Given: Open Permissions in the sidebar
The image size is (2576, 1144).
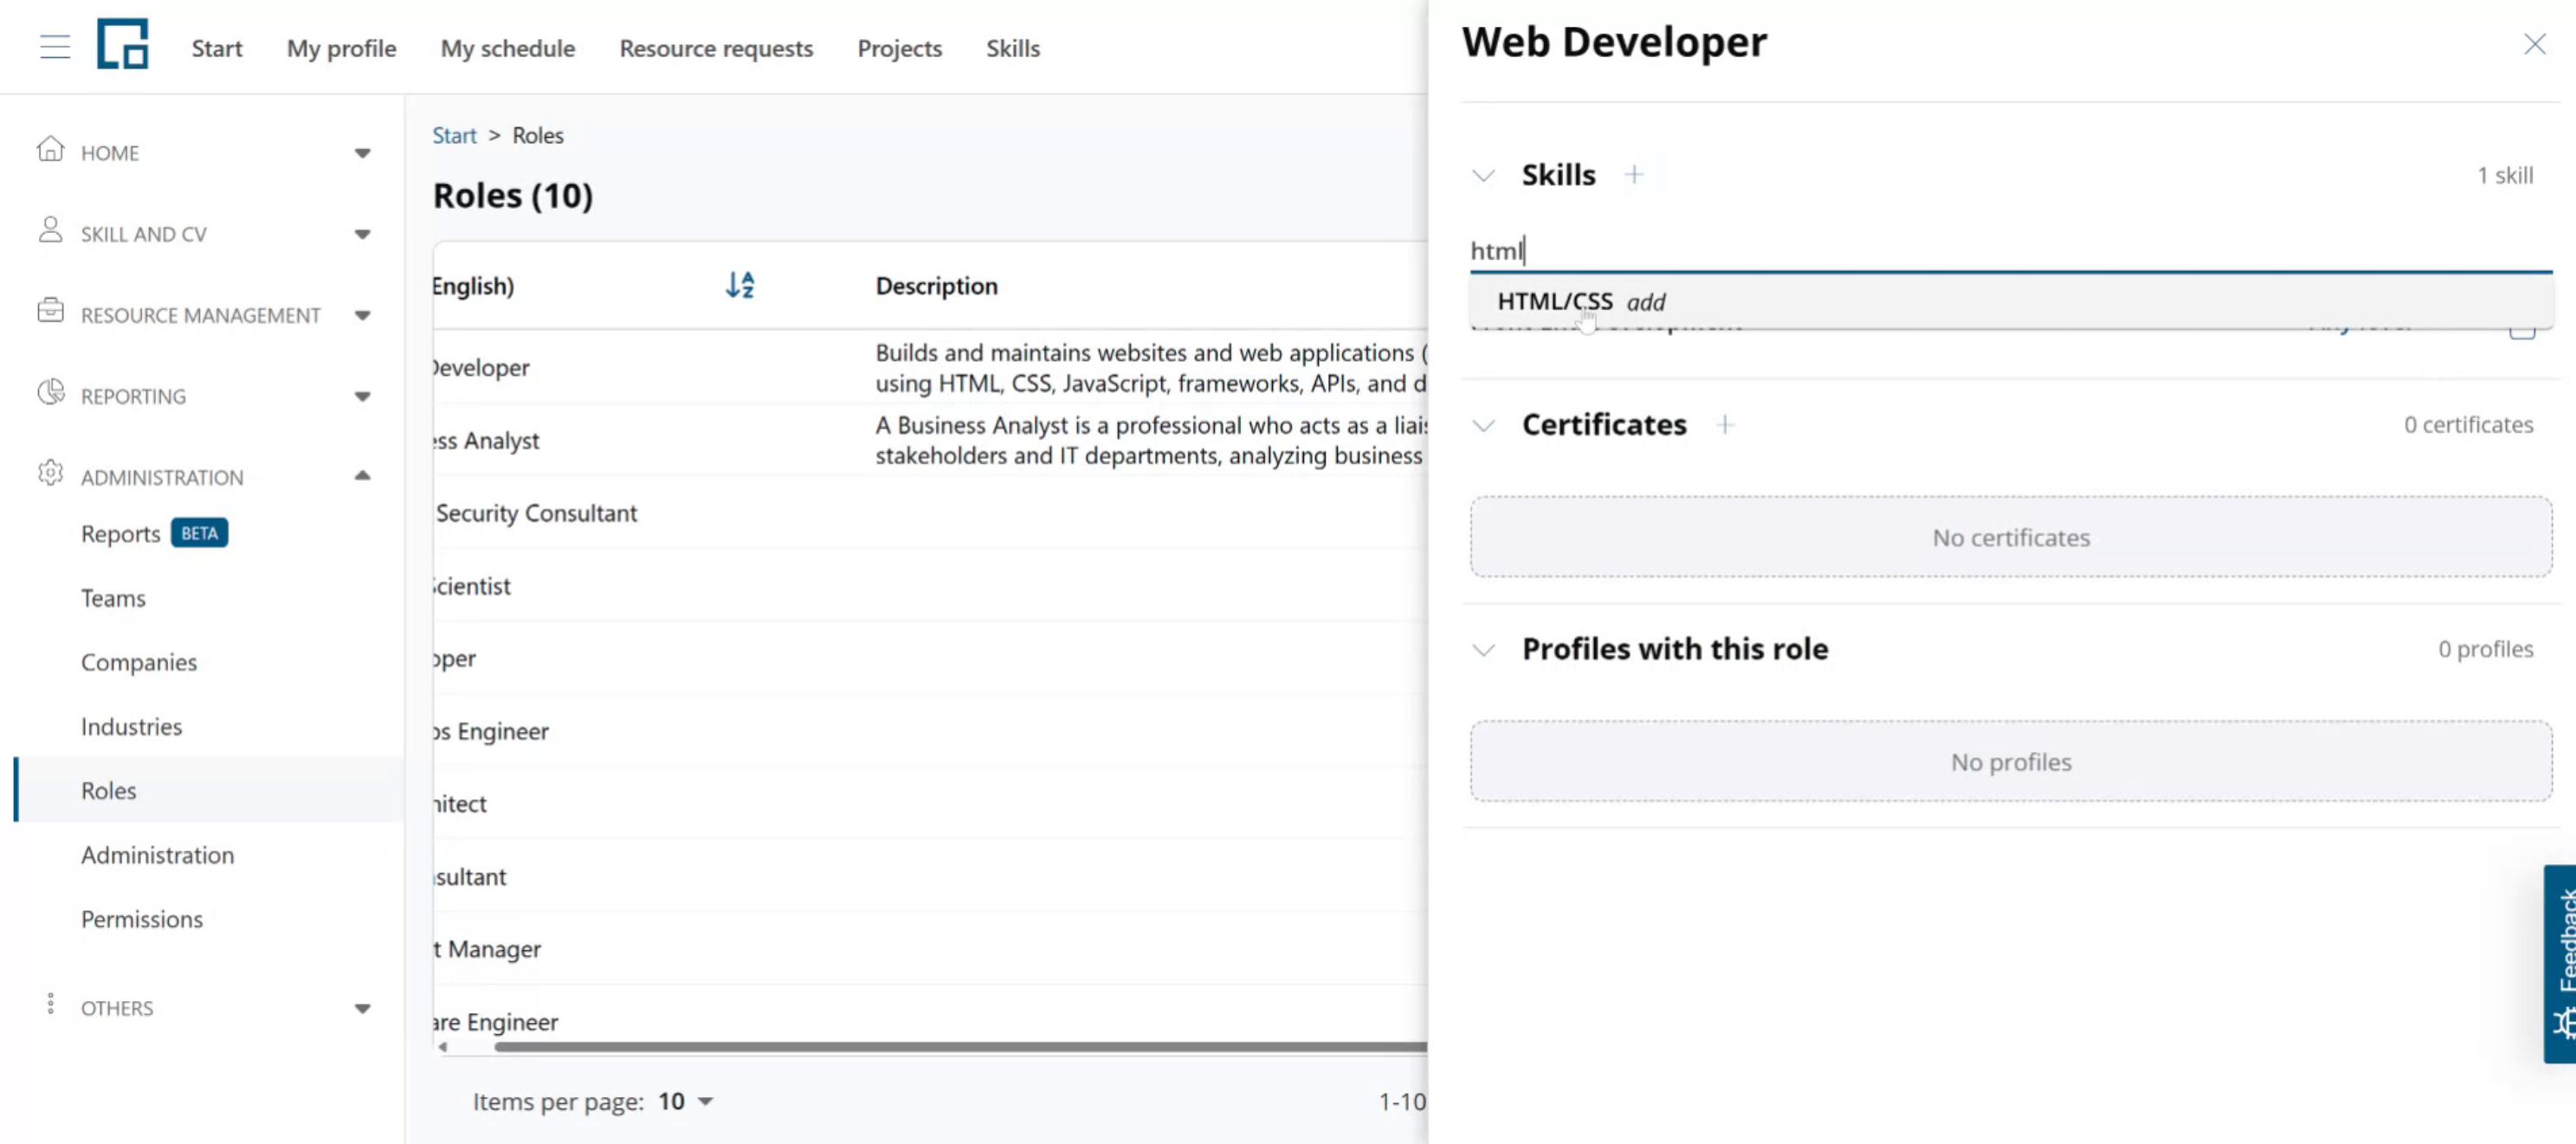Looking at the screenshot, I should tap(142, 919).
